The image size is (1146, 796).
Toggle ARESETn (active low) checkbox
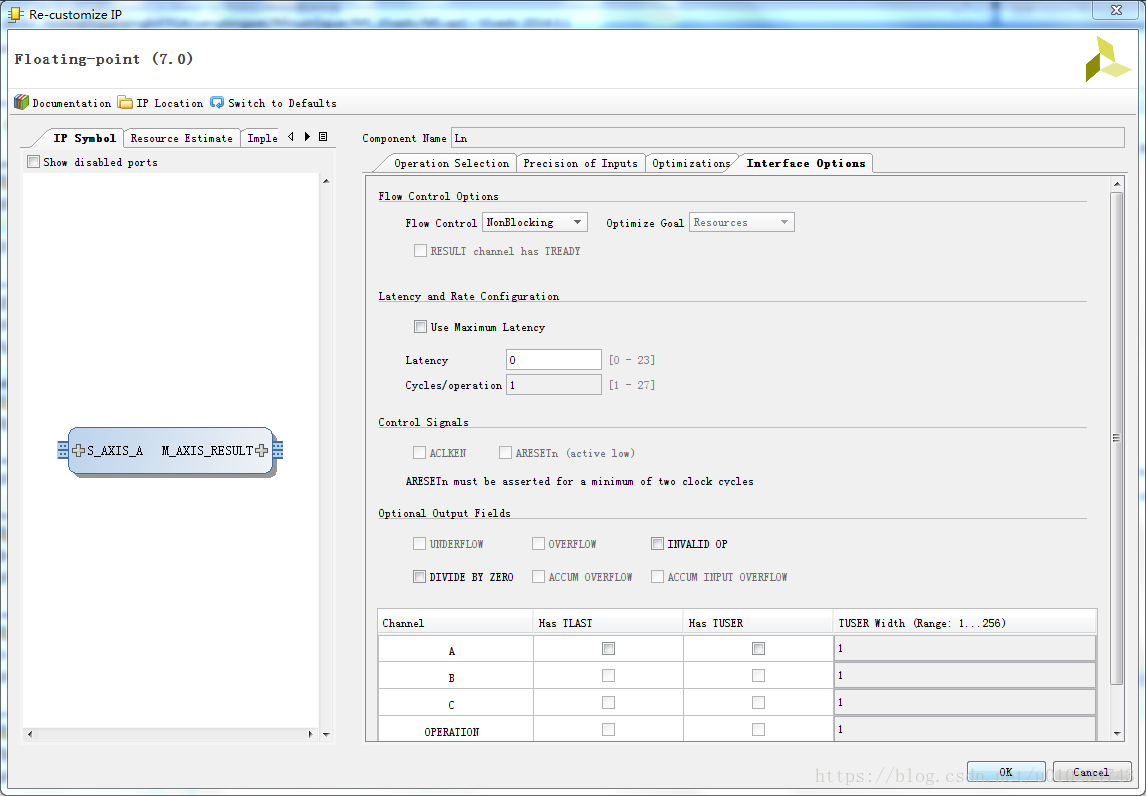[x=505, y=453]
